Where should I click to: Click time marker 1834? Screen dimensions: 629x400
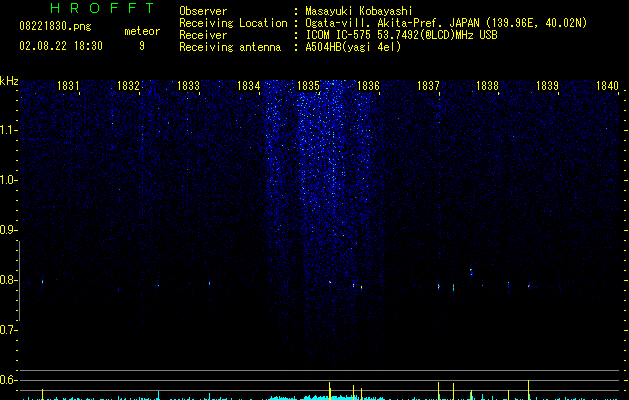tap(248, 86)
